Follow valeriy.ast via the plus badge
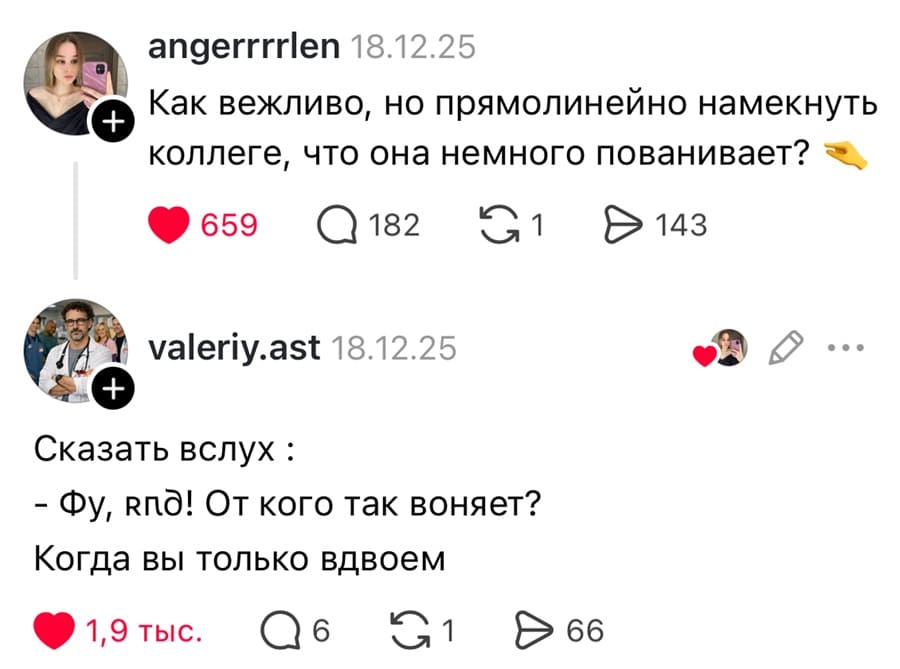The image size is (900, 669). coord(114,387)
